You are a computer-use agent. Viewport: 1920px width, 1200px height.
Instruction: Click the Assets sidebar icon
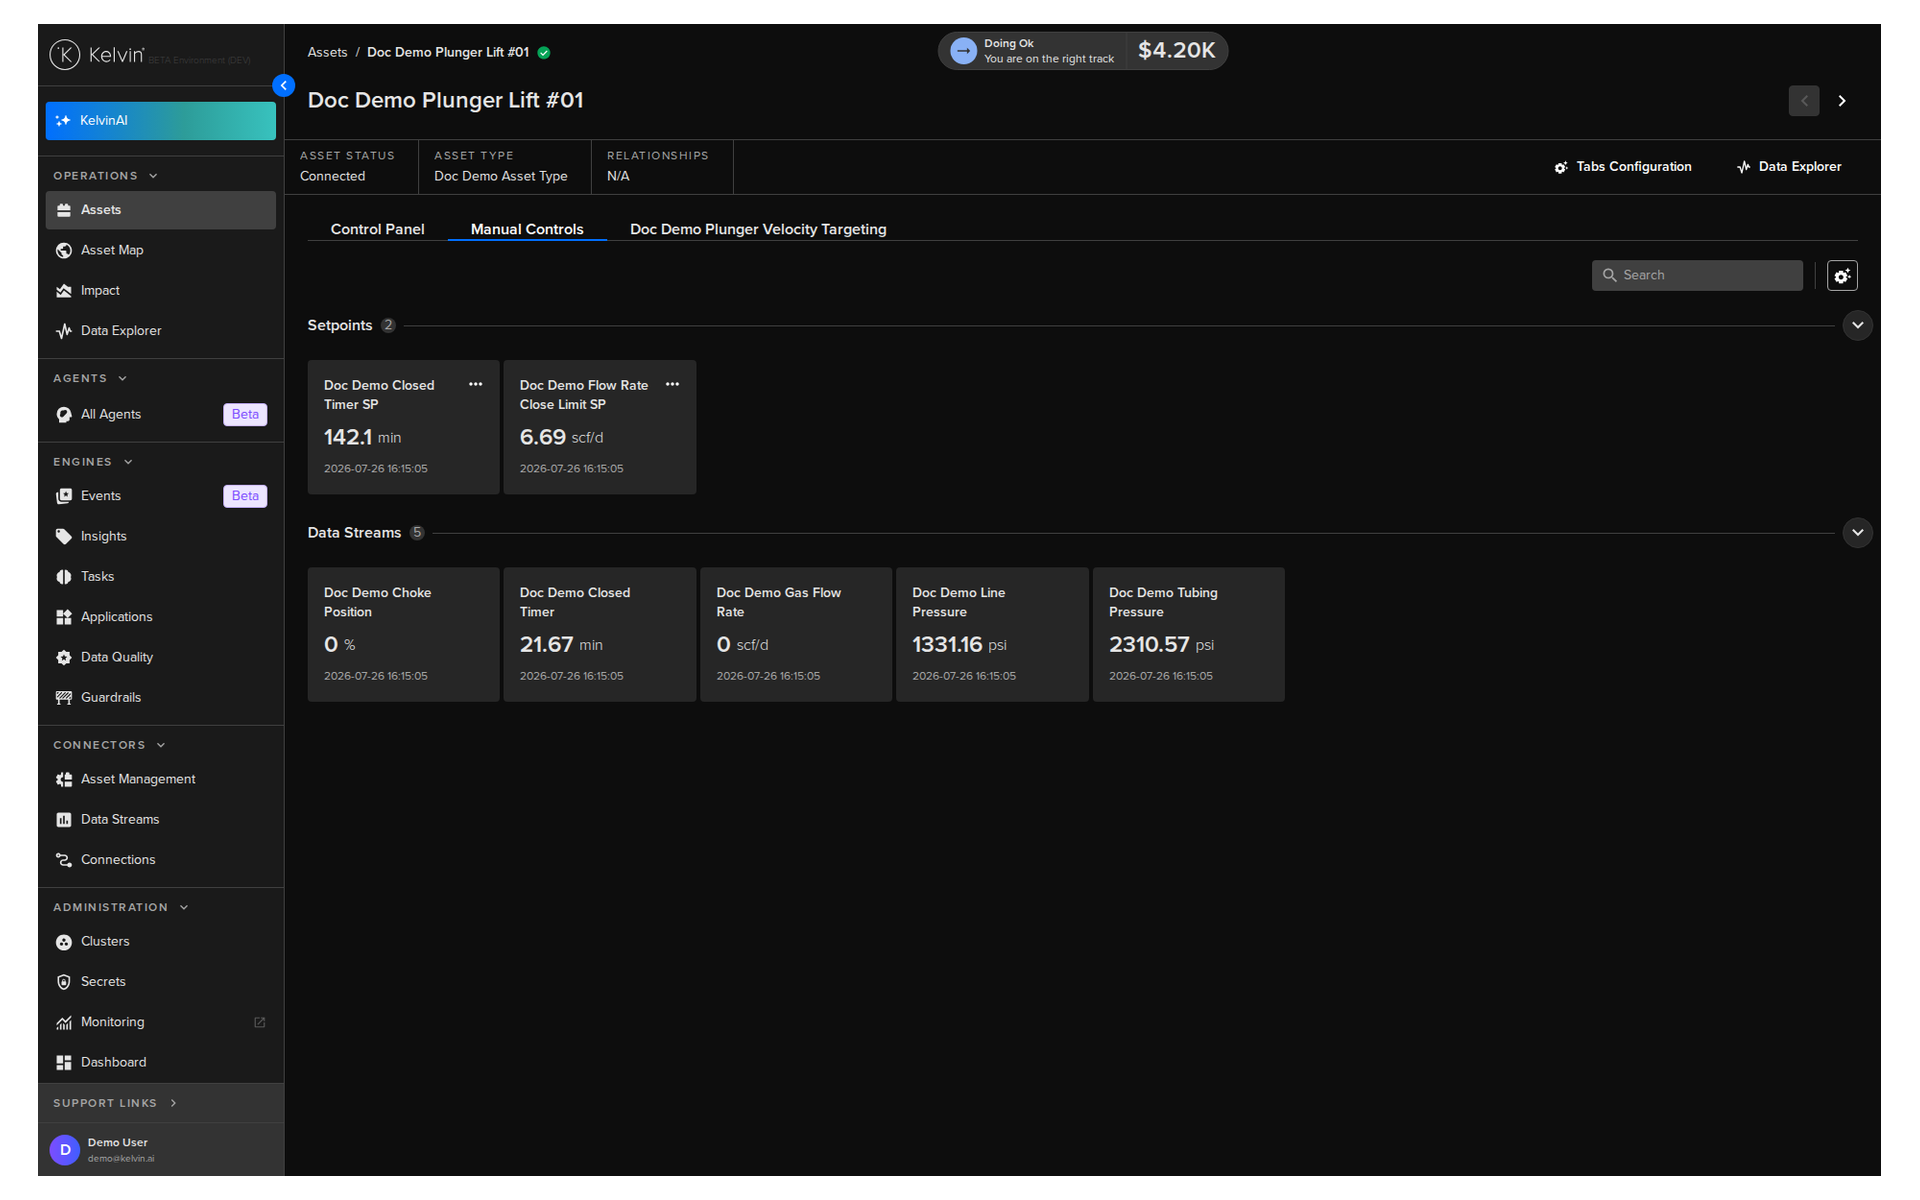pos(64,210)
